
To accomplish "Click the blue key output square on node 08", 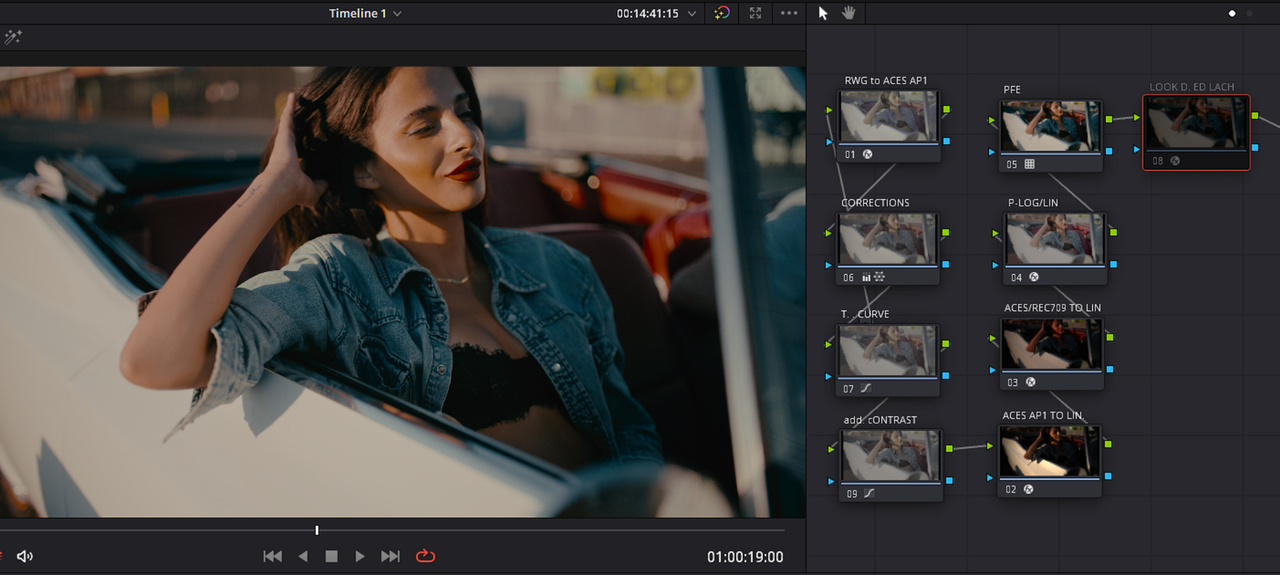I will (1256, 148).
